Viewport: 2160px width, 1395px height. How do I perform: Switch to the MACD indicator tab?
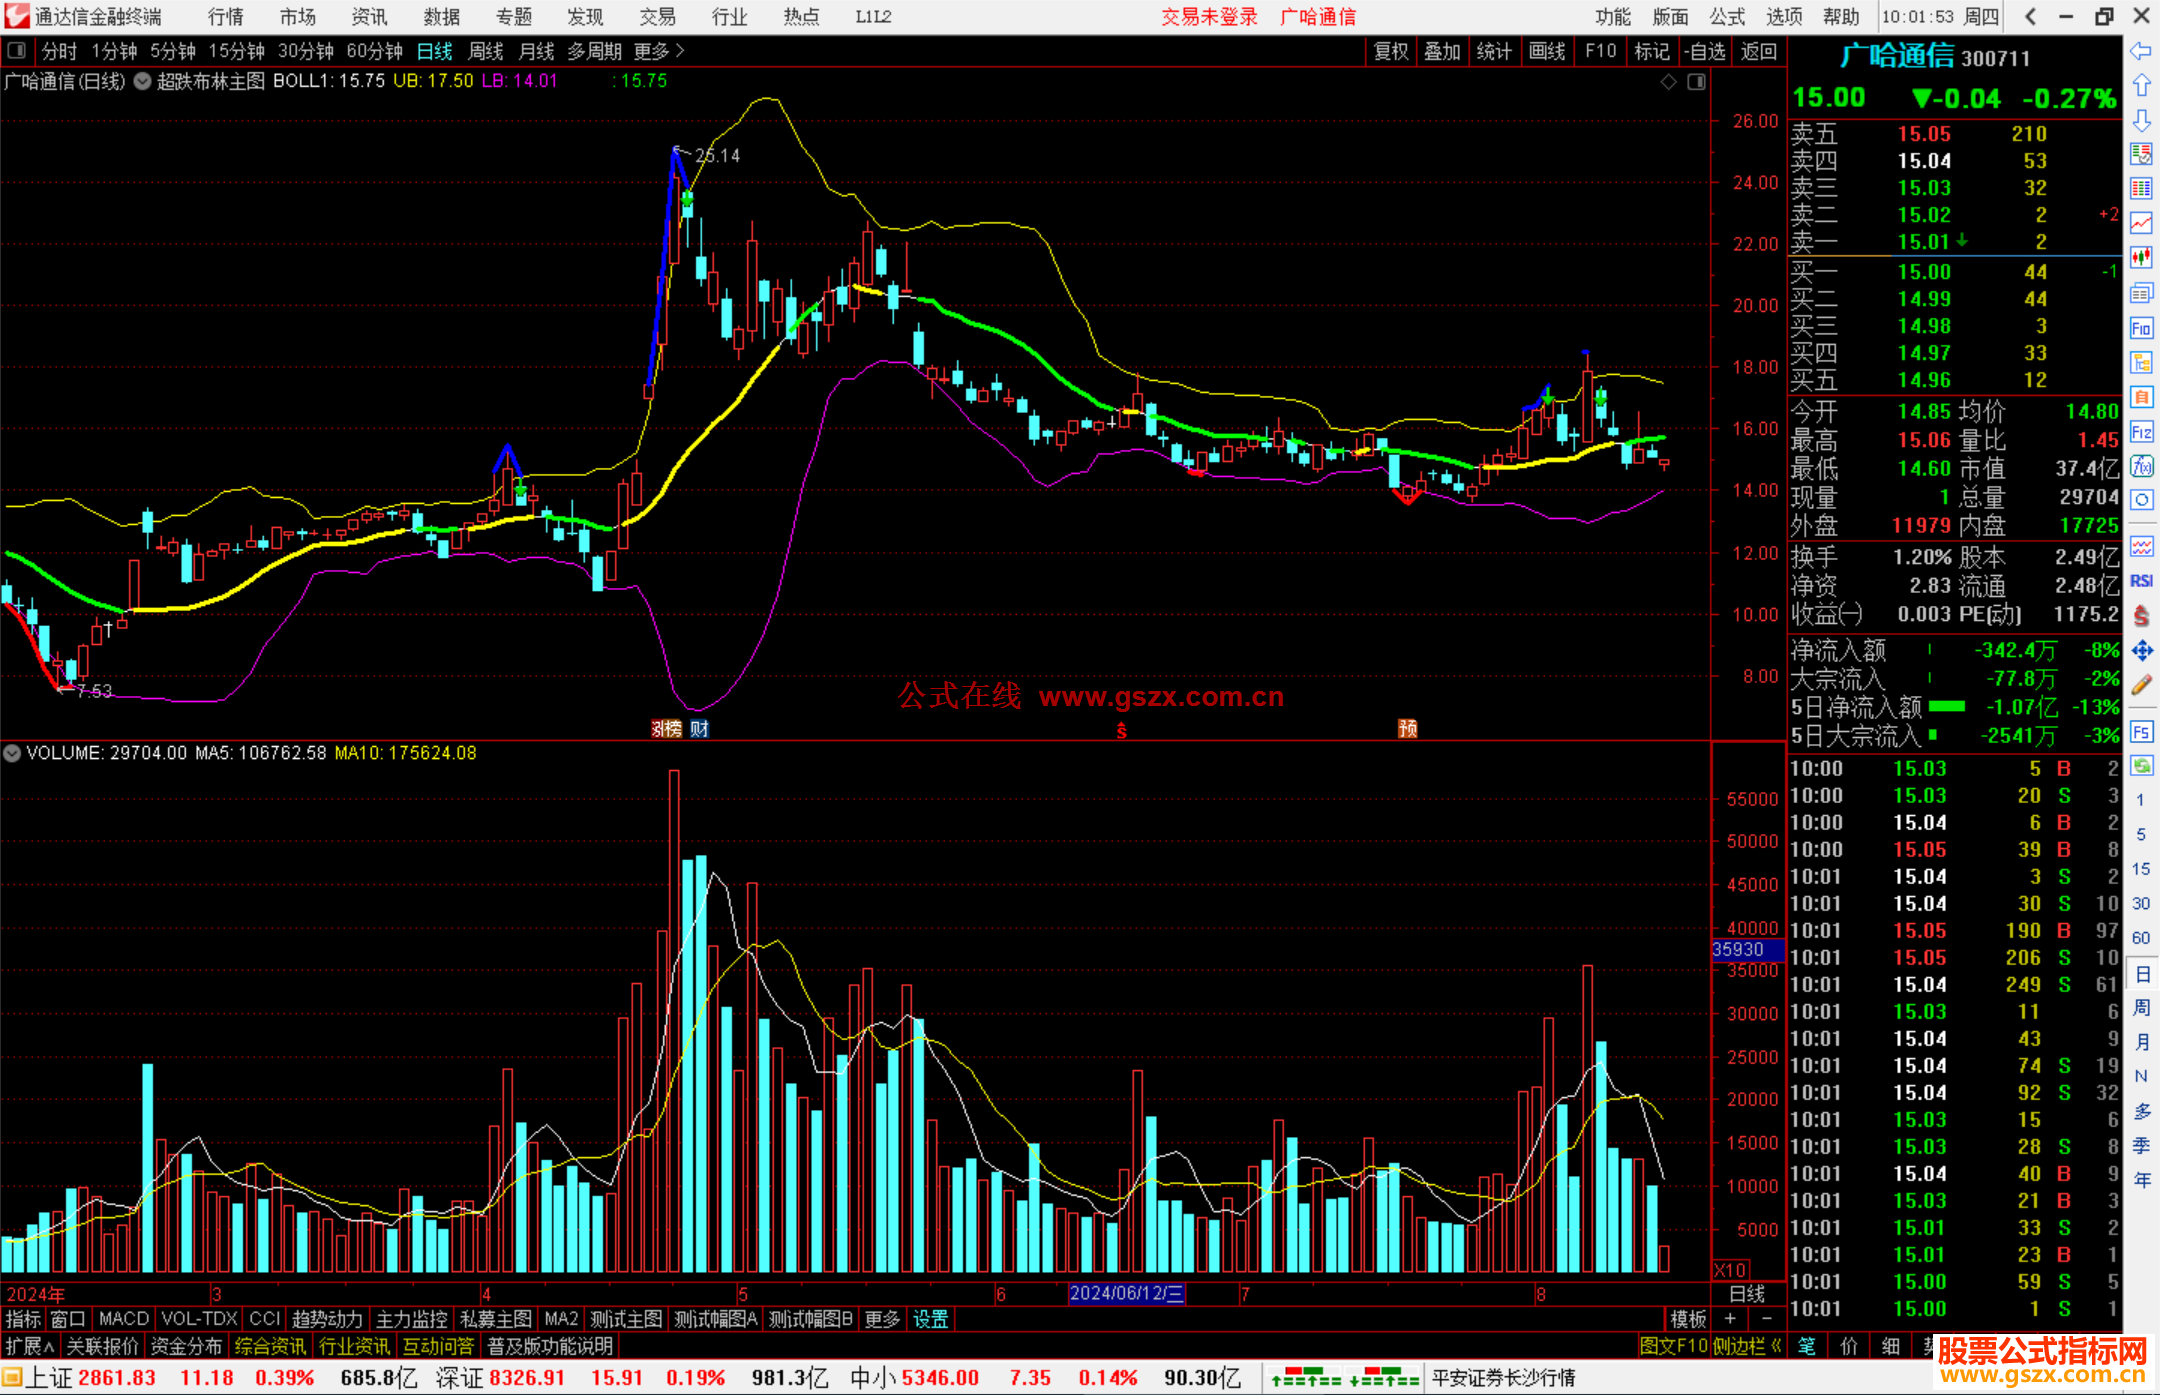pyautogui.click(x=123, y=1319)
